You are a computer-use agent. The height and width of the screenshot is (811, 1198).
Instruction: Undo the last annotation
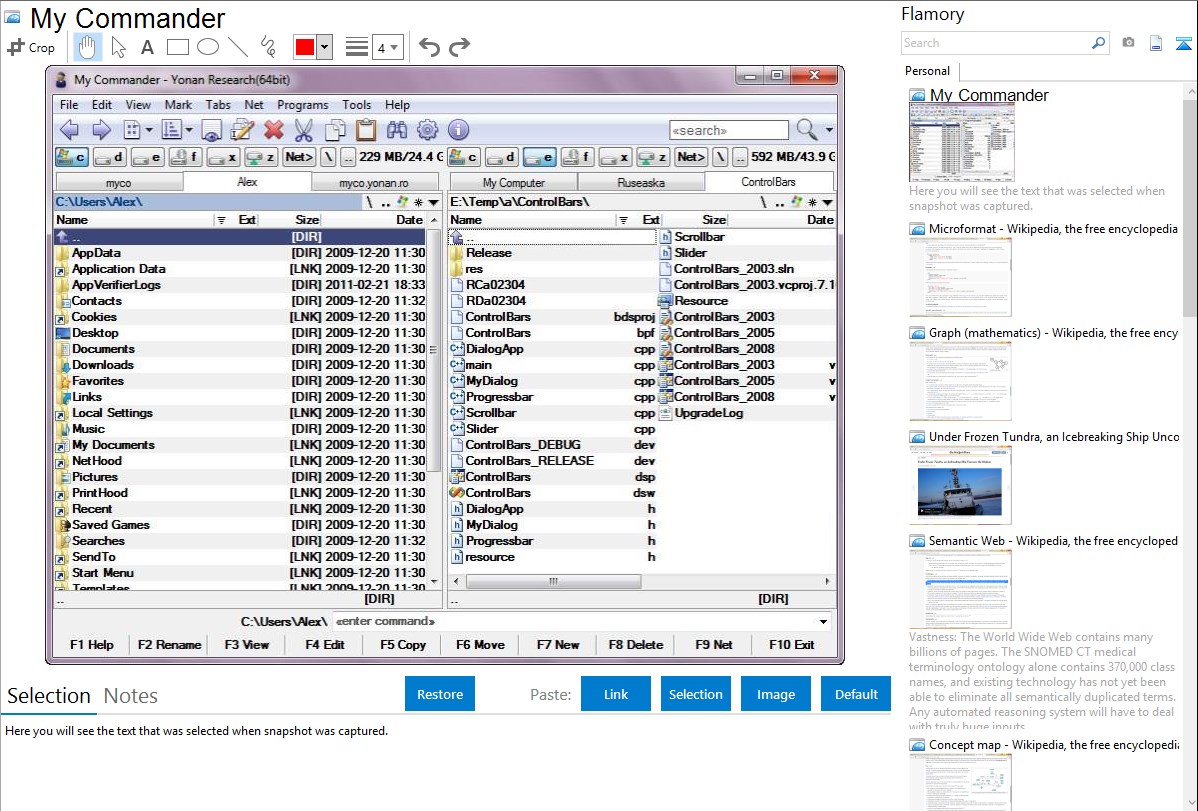point(429,47)
